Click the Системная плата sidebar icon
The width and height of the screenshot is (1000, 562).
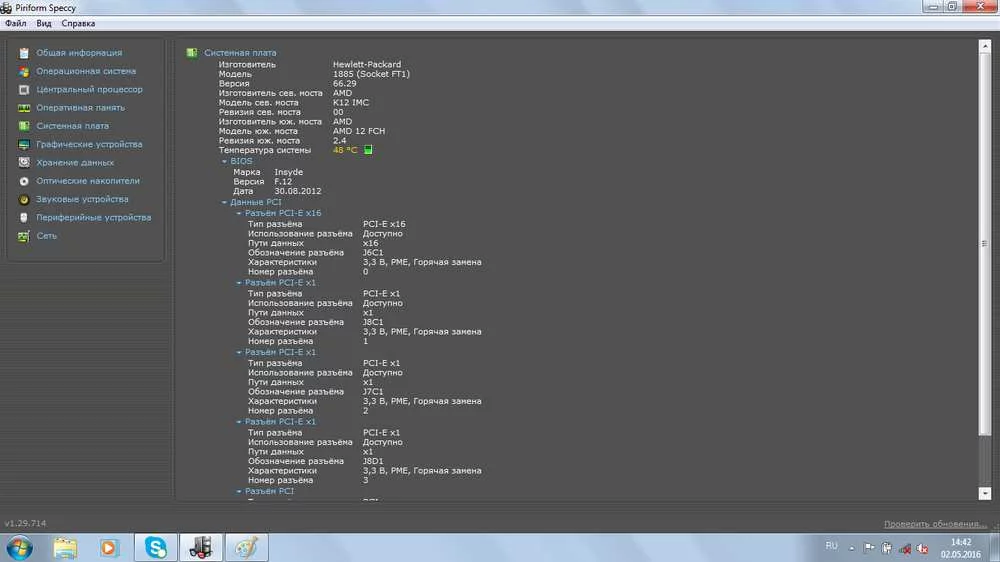(x=24, y=126)
